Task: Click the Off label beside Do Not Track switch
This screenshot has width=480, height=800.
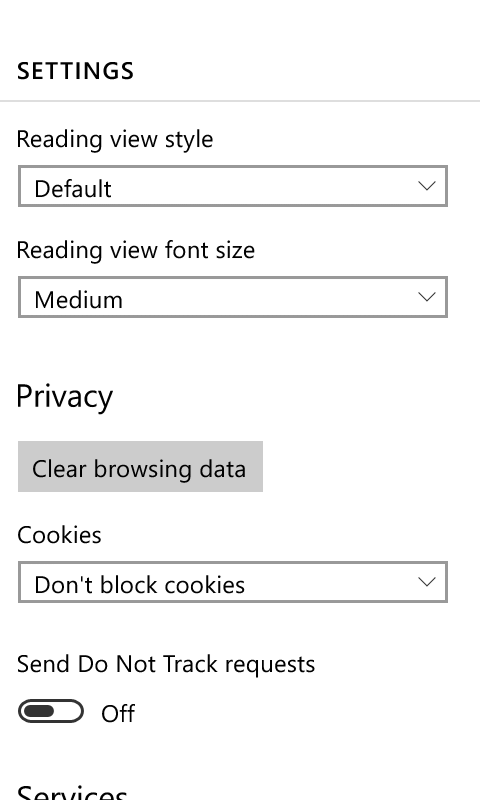Action: click(x=118, y=713)
